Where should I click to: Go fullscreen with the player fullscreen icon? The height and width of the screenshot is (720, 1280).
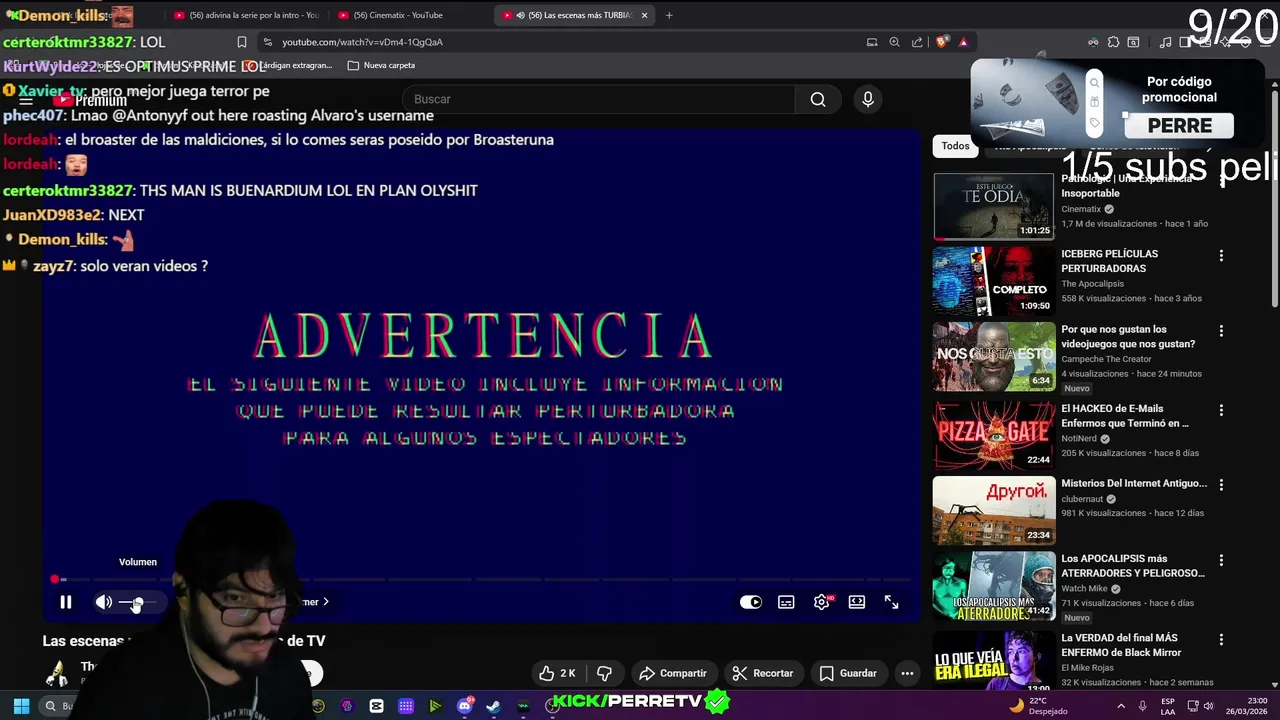point(892,602)
